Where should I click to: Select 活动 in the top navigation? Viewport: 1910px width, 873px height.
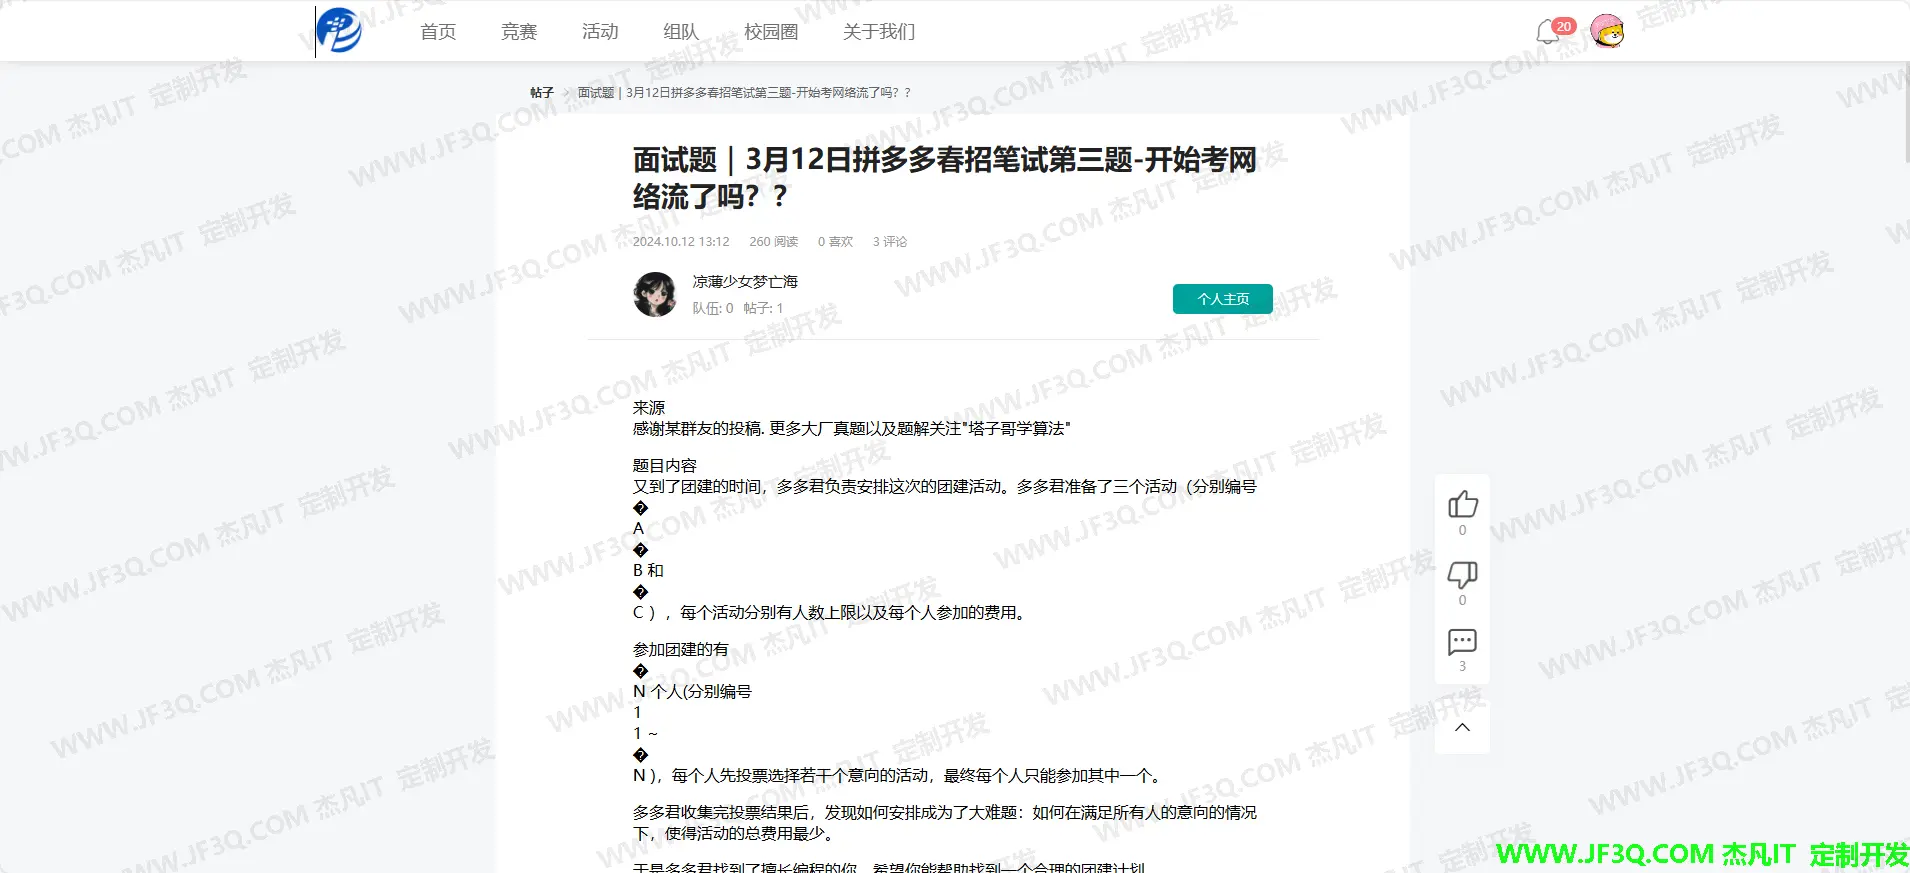click(x=600, y=32)
